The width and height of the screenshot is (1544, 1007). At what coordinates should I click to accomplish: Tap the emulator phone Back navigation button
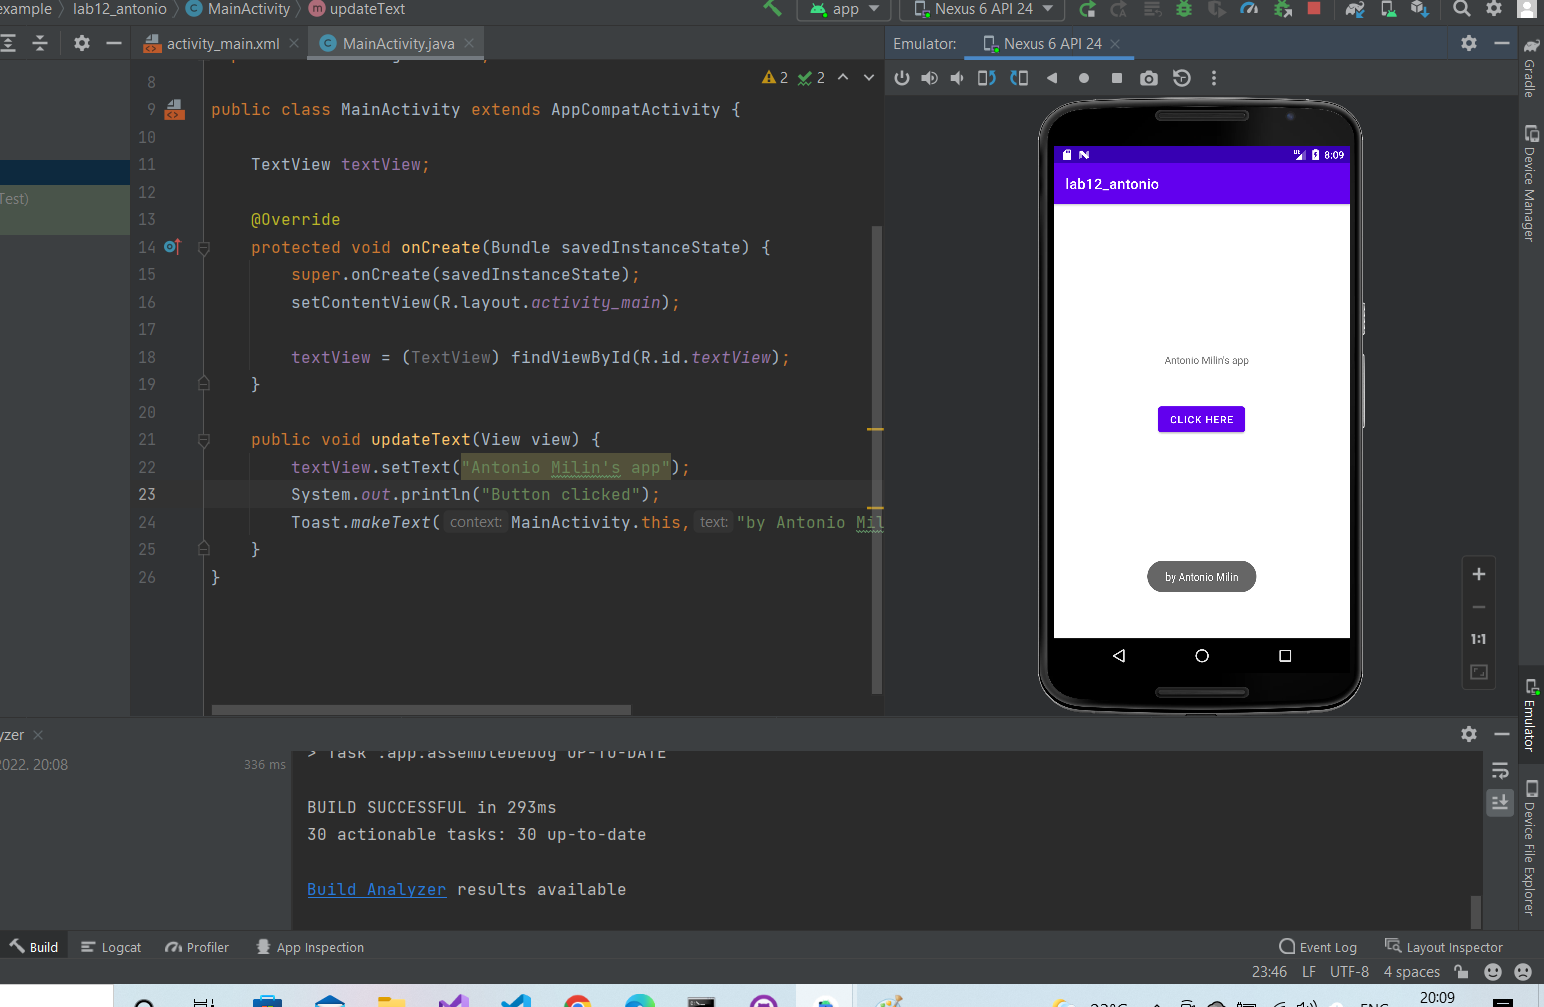1119,656
